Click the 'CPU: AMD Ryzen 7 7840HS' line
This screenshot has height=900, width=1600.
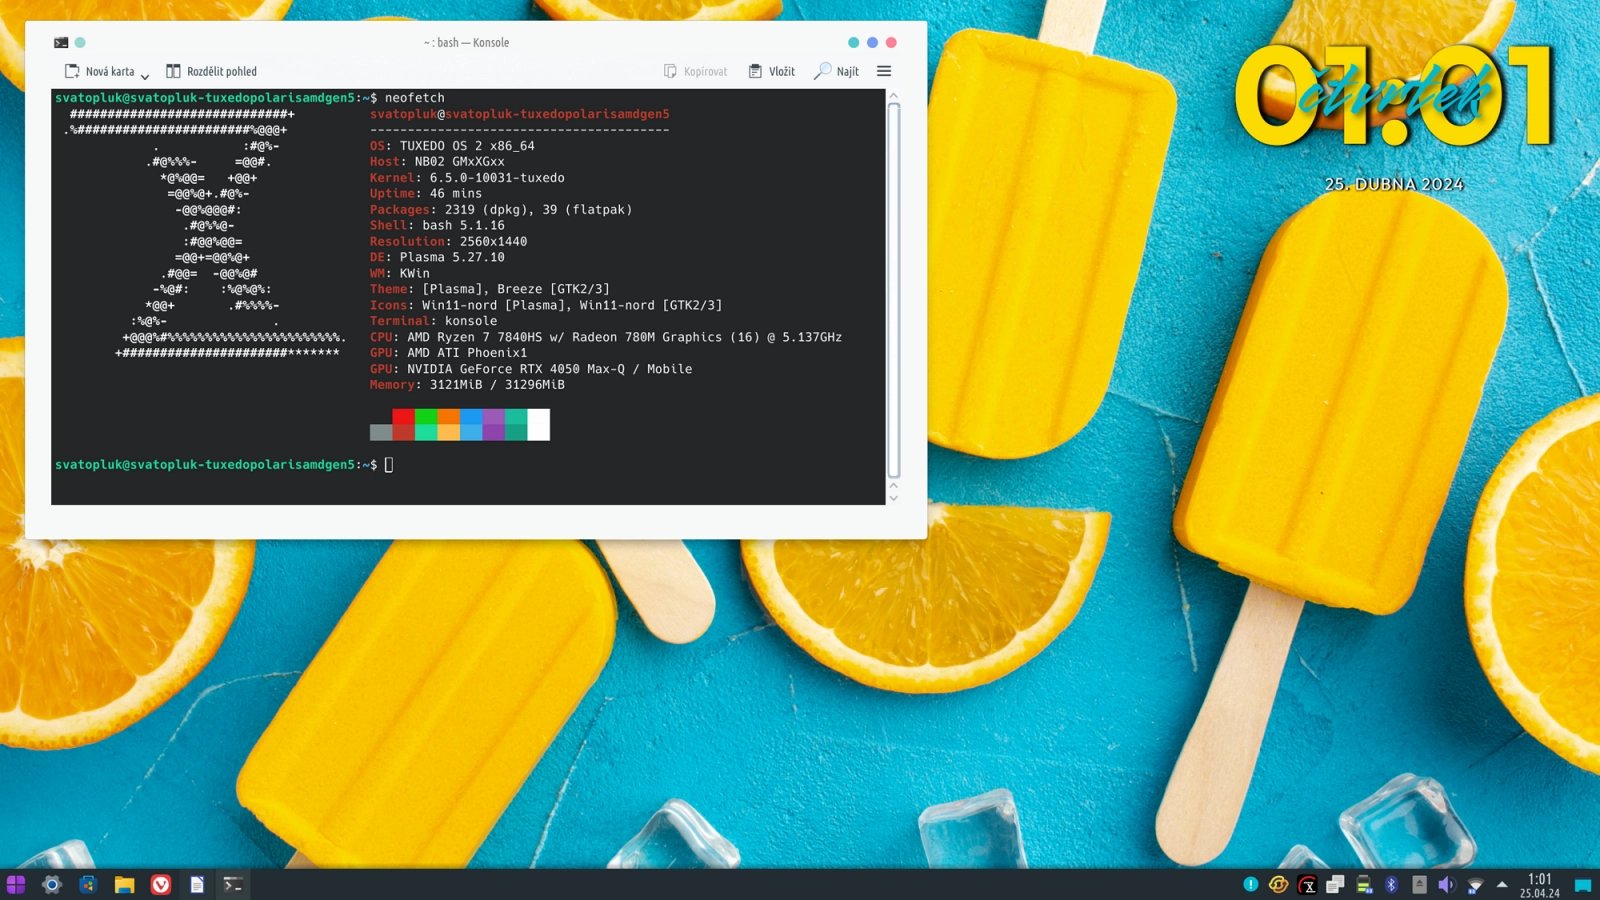pyautogui.click(x=606, y=337)
